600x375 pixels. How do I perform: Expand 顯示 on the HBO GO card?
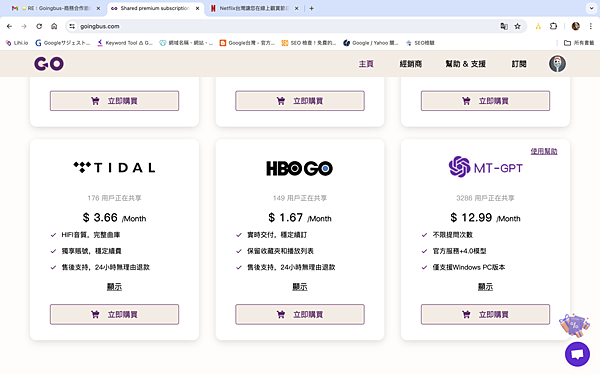(300, 286)
